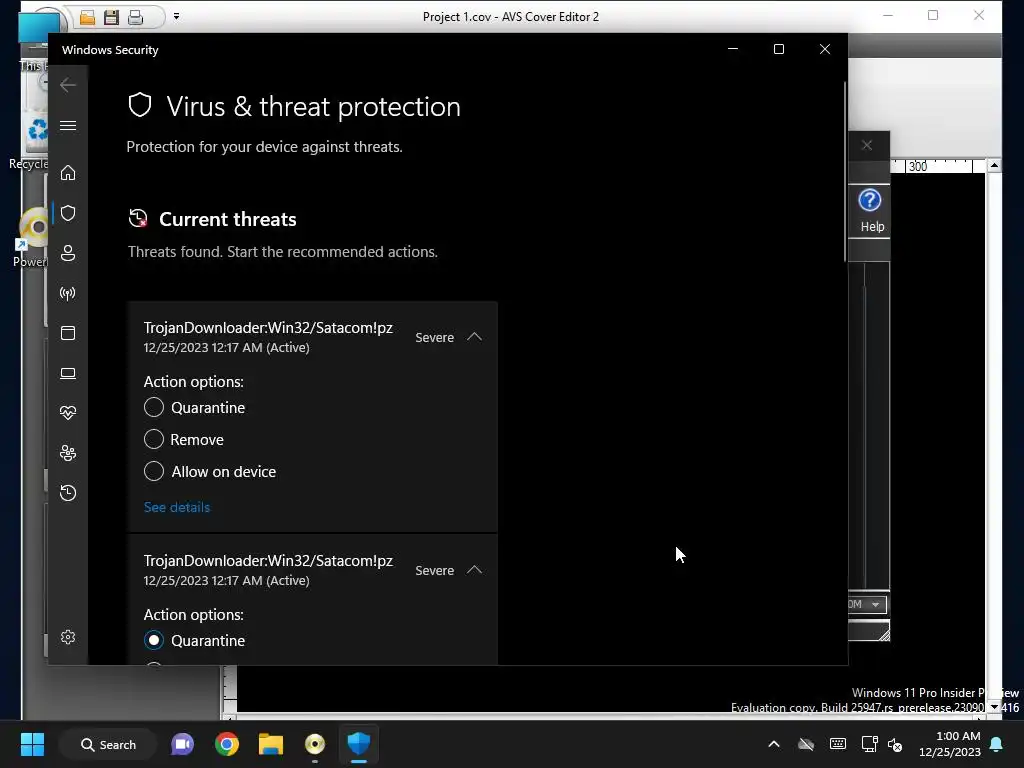Click the Windows Security taskbar icon
Screen dimensions: 1024x768
coord(359,744)
